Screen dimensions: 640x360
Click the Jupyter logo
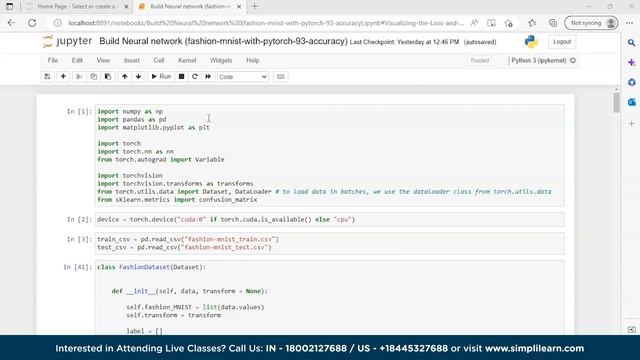click(x=67, y=42)
